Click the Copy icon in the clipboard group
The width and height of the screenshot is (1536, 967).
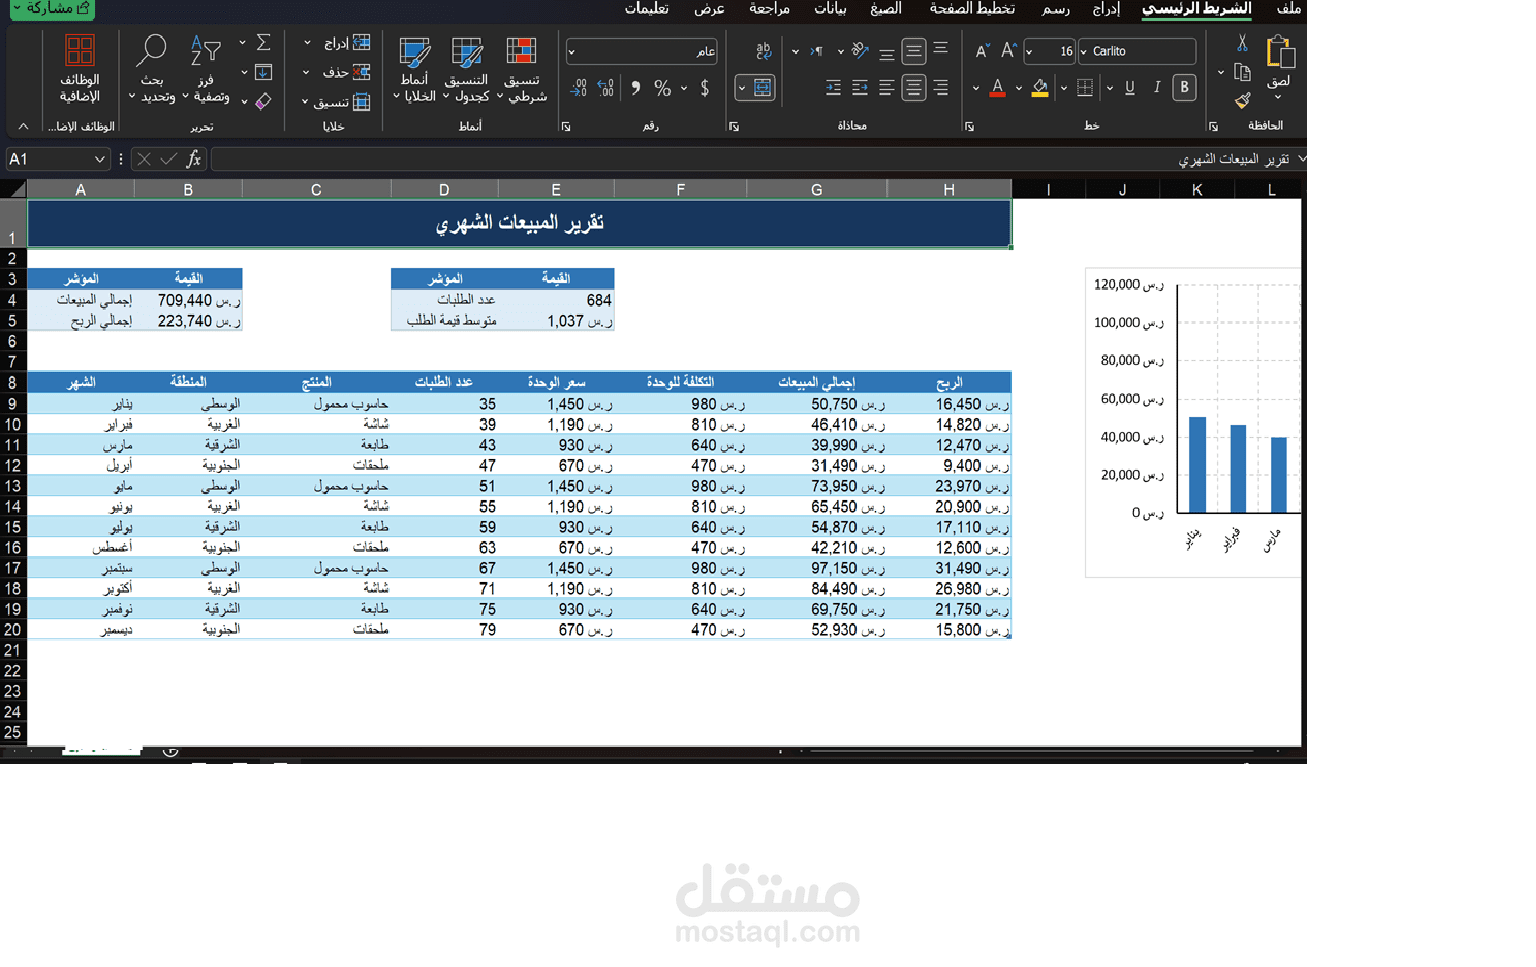(1242, 72)
